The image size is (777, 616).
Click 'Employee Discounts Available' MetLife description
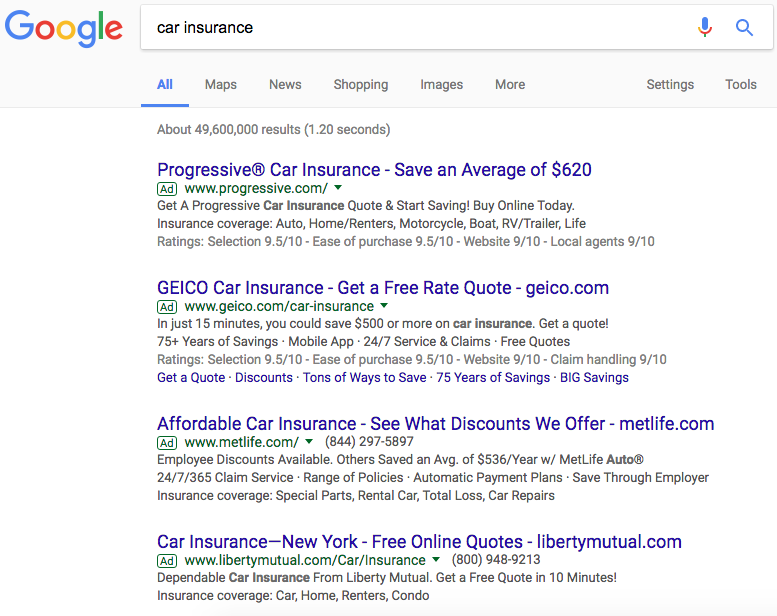point(400,459)
